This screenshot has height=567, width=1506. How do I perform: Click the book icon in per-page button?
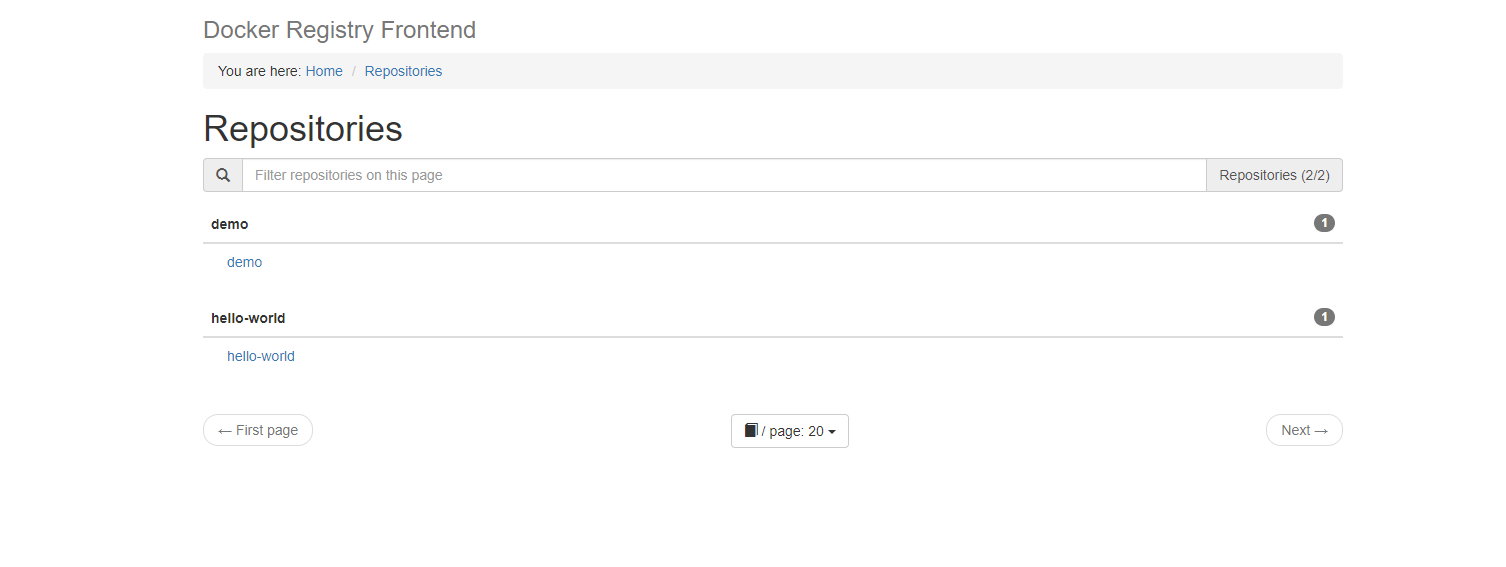[x=751, y=430]
